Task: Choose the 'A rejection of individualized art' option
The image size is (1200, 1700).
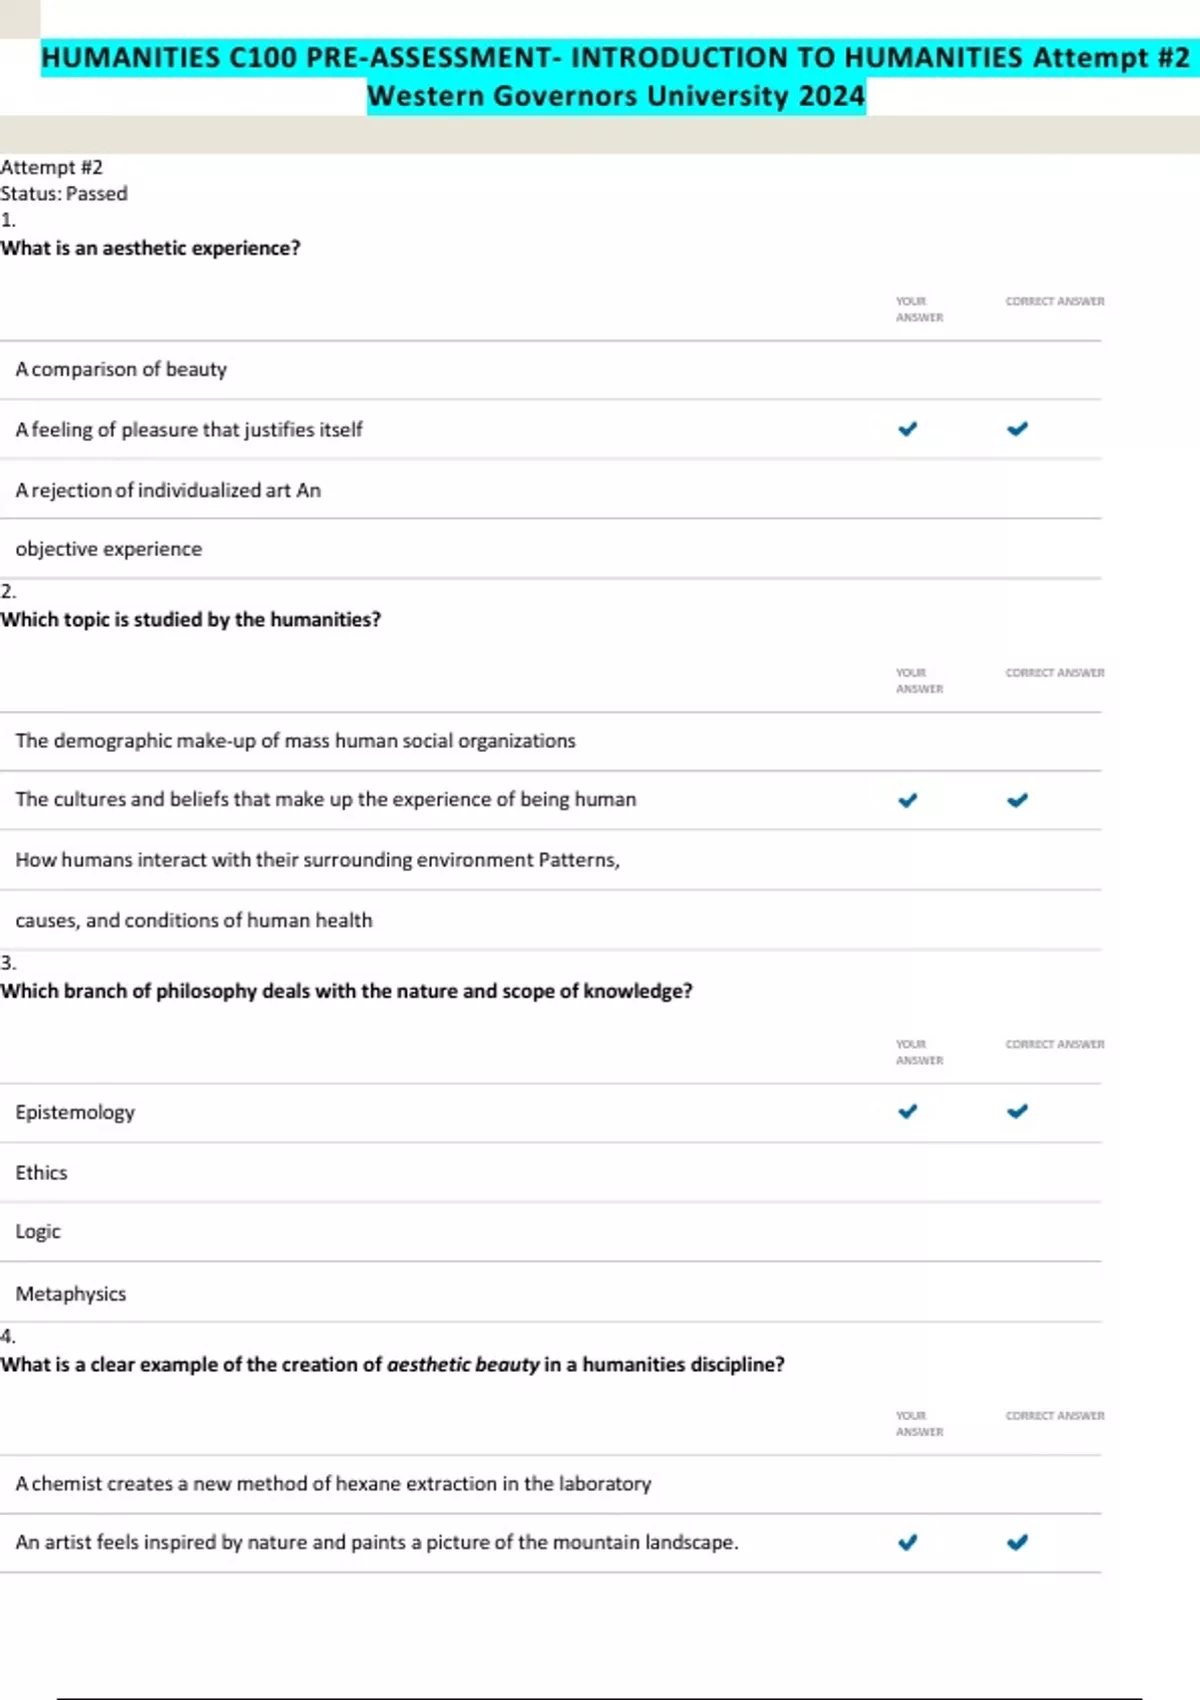Action: pos(155,490)
